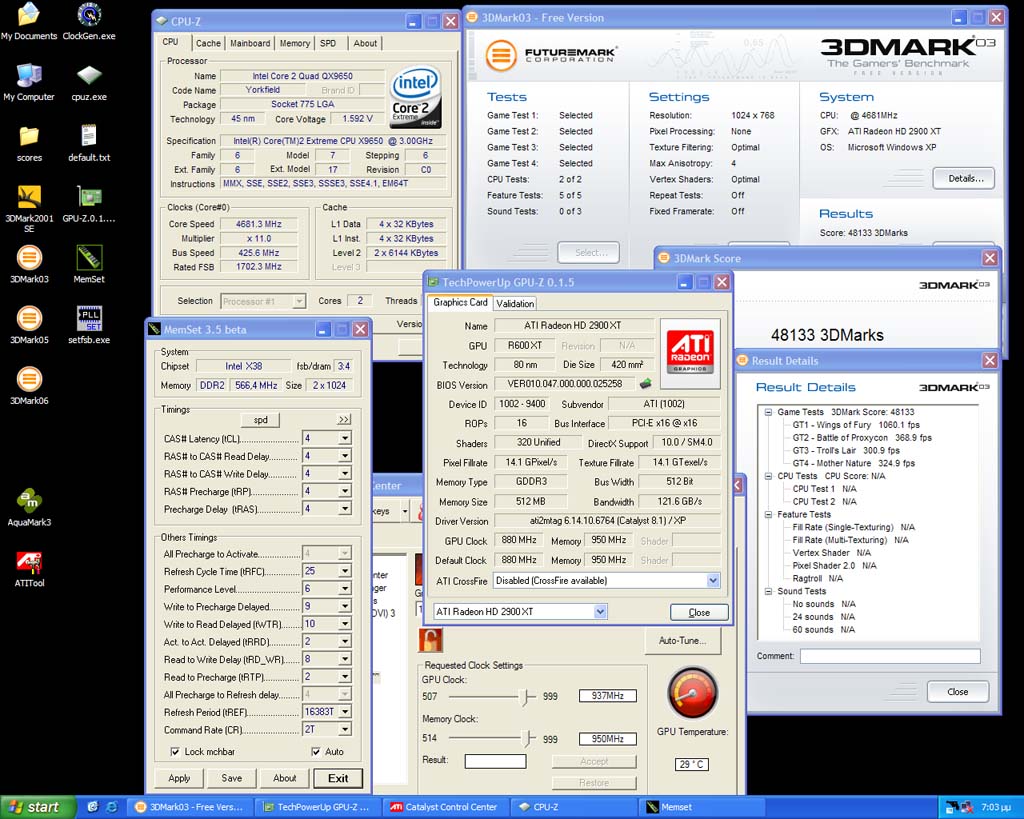Open Internet Explorer from quick launch
Screen dimensions: 1024x819
(112, 807)
